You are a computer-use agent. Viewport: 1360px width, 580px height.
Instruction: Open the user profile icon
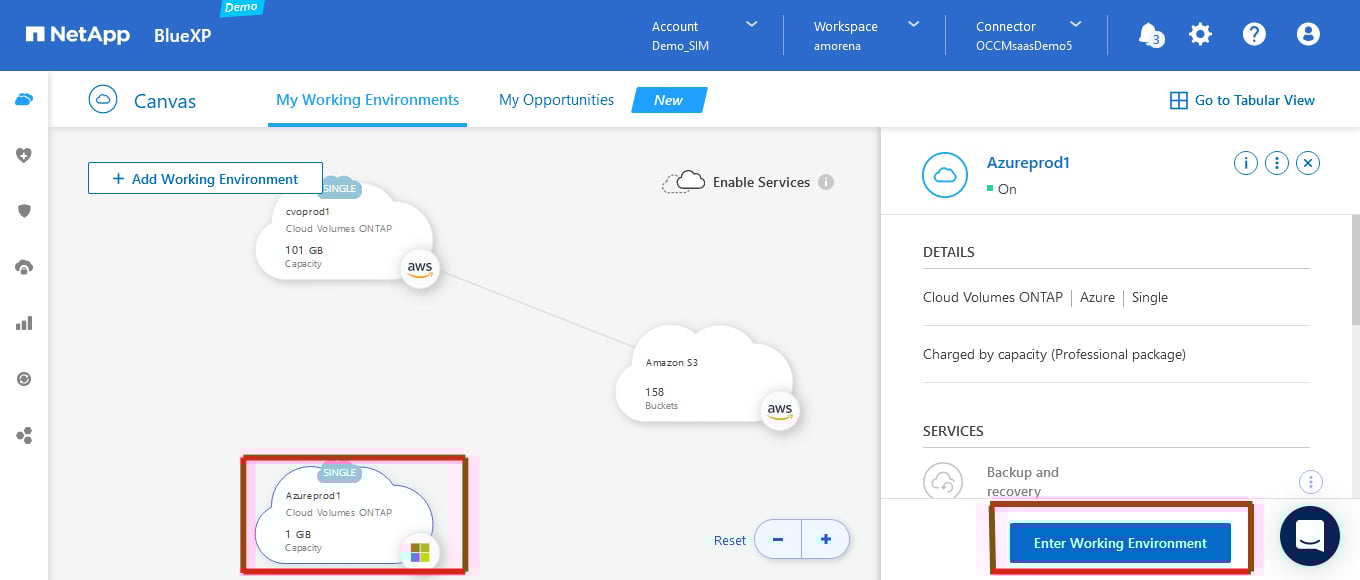(x=1308, y=34)
